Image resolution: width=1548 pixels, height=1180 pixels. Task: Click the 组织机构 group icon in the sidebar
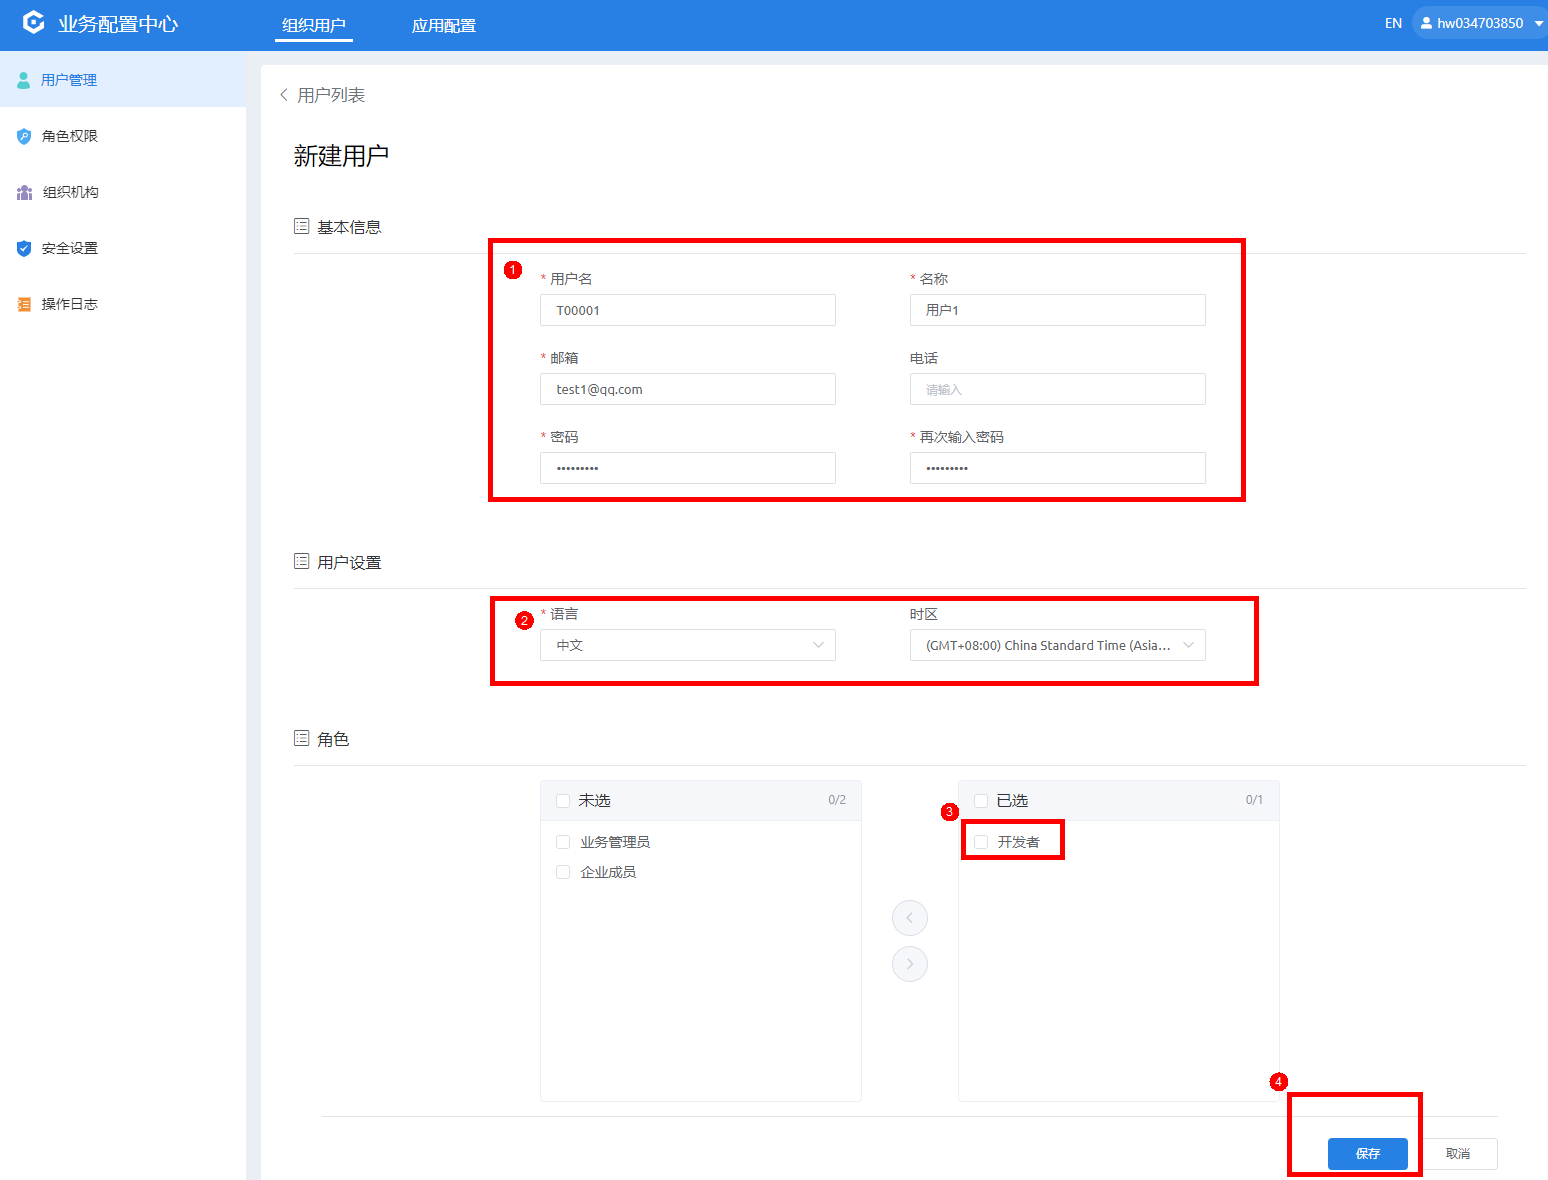[x=24, y=192]
